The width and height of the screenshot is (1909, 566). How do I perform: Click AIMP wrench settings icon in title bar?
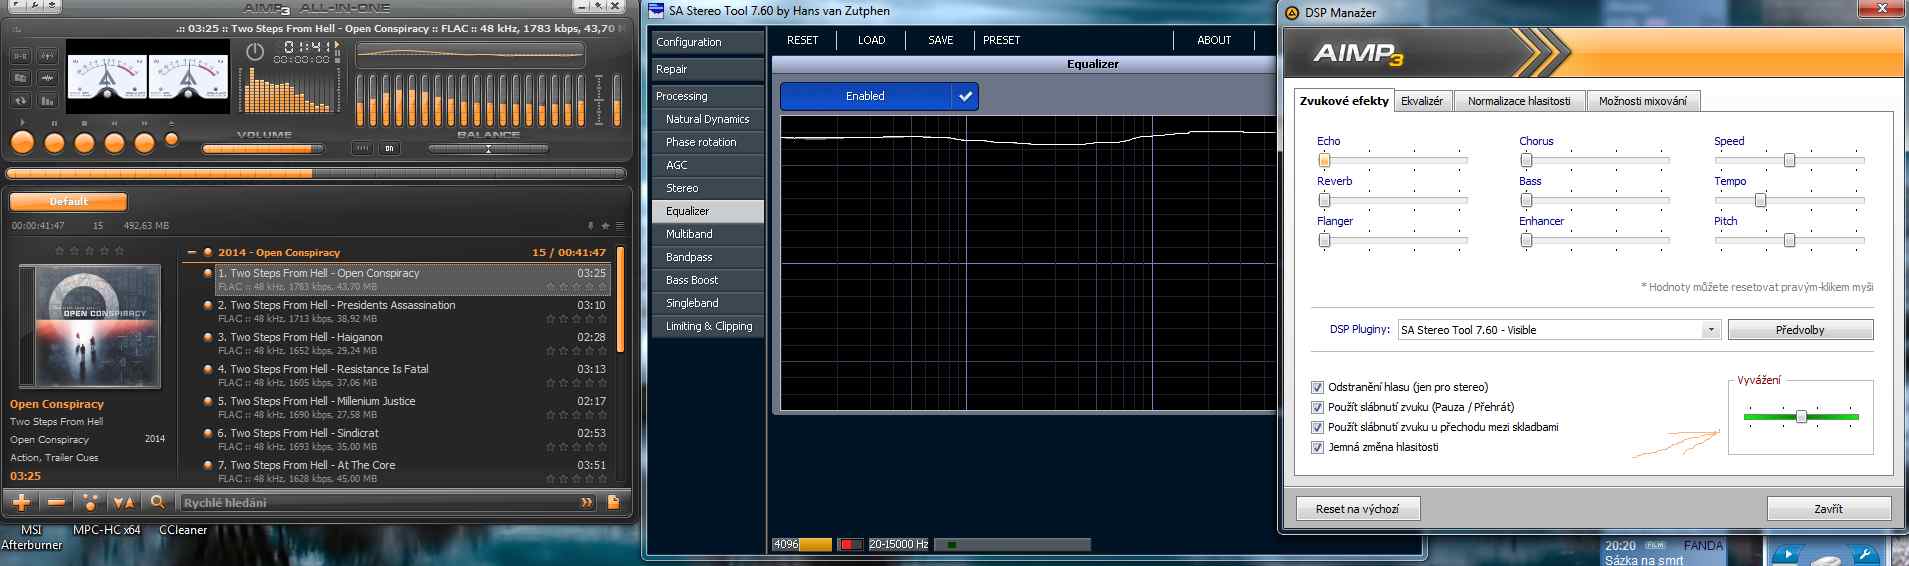(35, 5)
